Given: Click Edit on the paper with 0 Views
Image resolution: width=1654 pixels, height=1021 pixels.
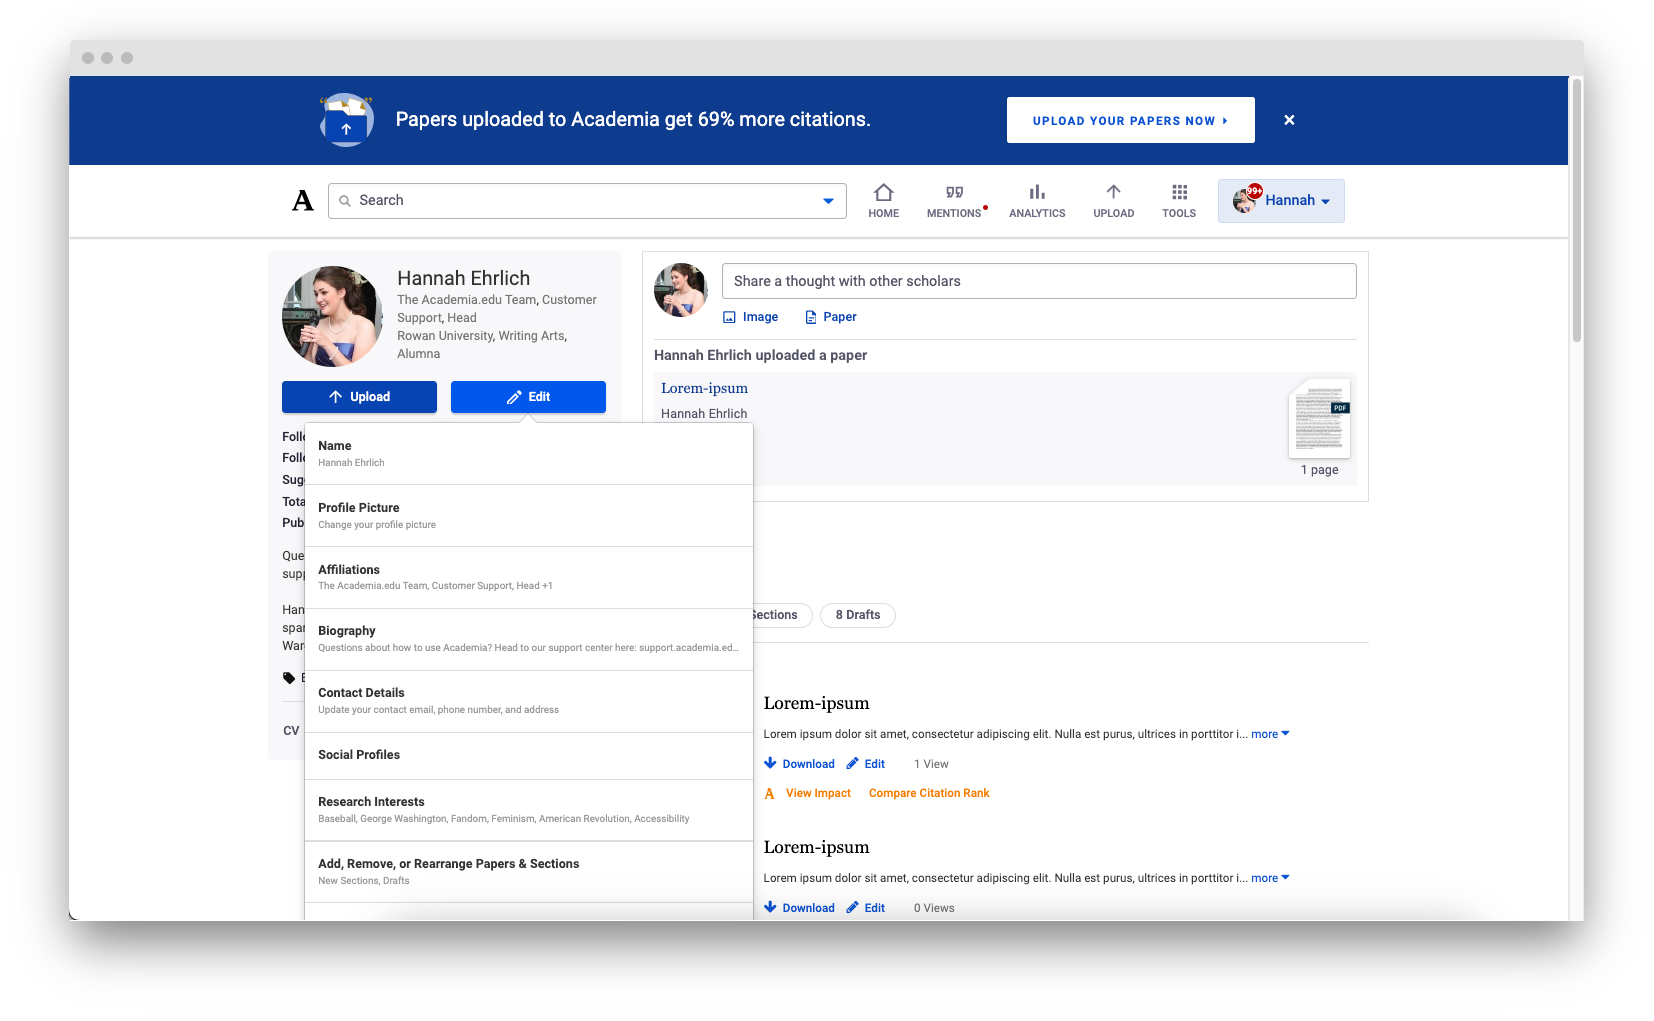Looking at the screenshot, I should pyautogui.click(x=865, y=908).
